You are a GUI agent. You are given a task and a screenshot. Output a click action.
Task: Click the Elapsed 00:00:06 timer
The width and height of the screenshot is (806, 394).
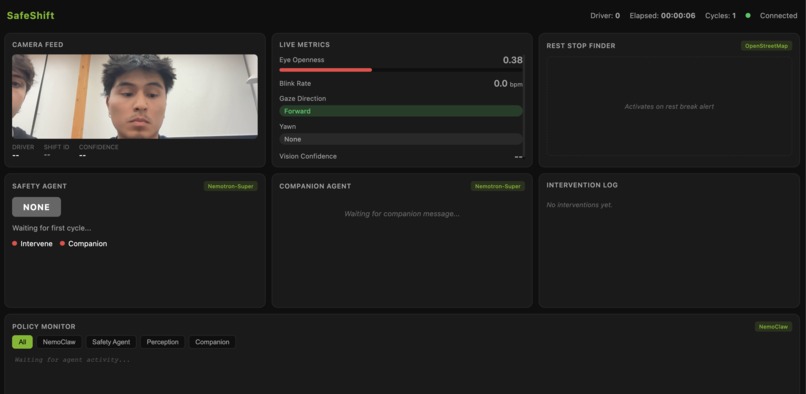[662, 15]
